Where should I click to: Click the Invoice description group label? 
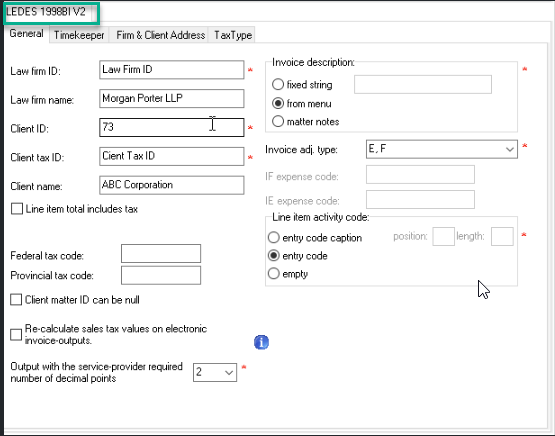tap(313, 62)
